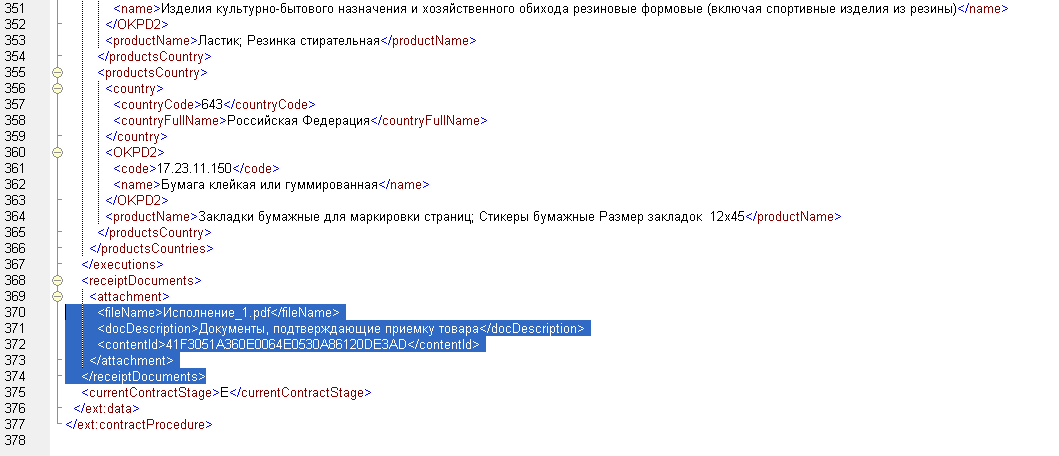Click the closing OKPD2 tag on line 352
This screenshot has height=456, width=1059.
point(137,24)
